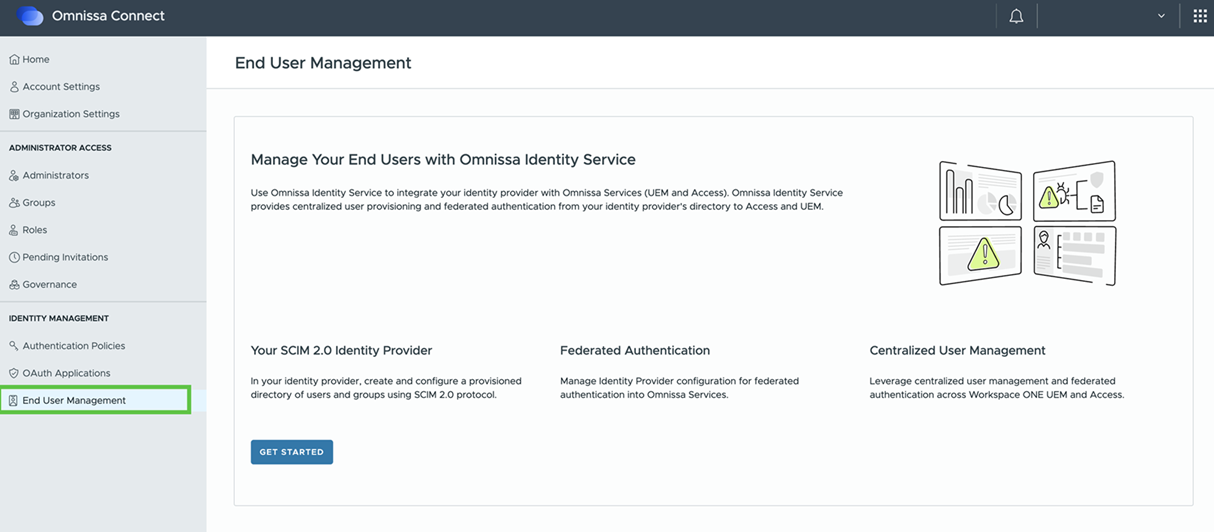Click the dashboard illustration graphic
This screenshot has height=532, width=1214.
coord(1027,223)
